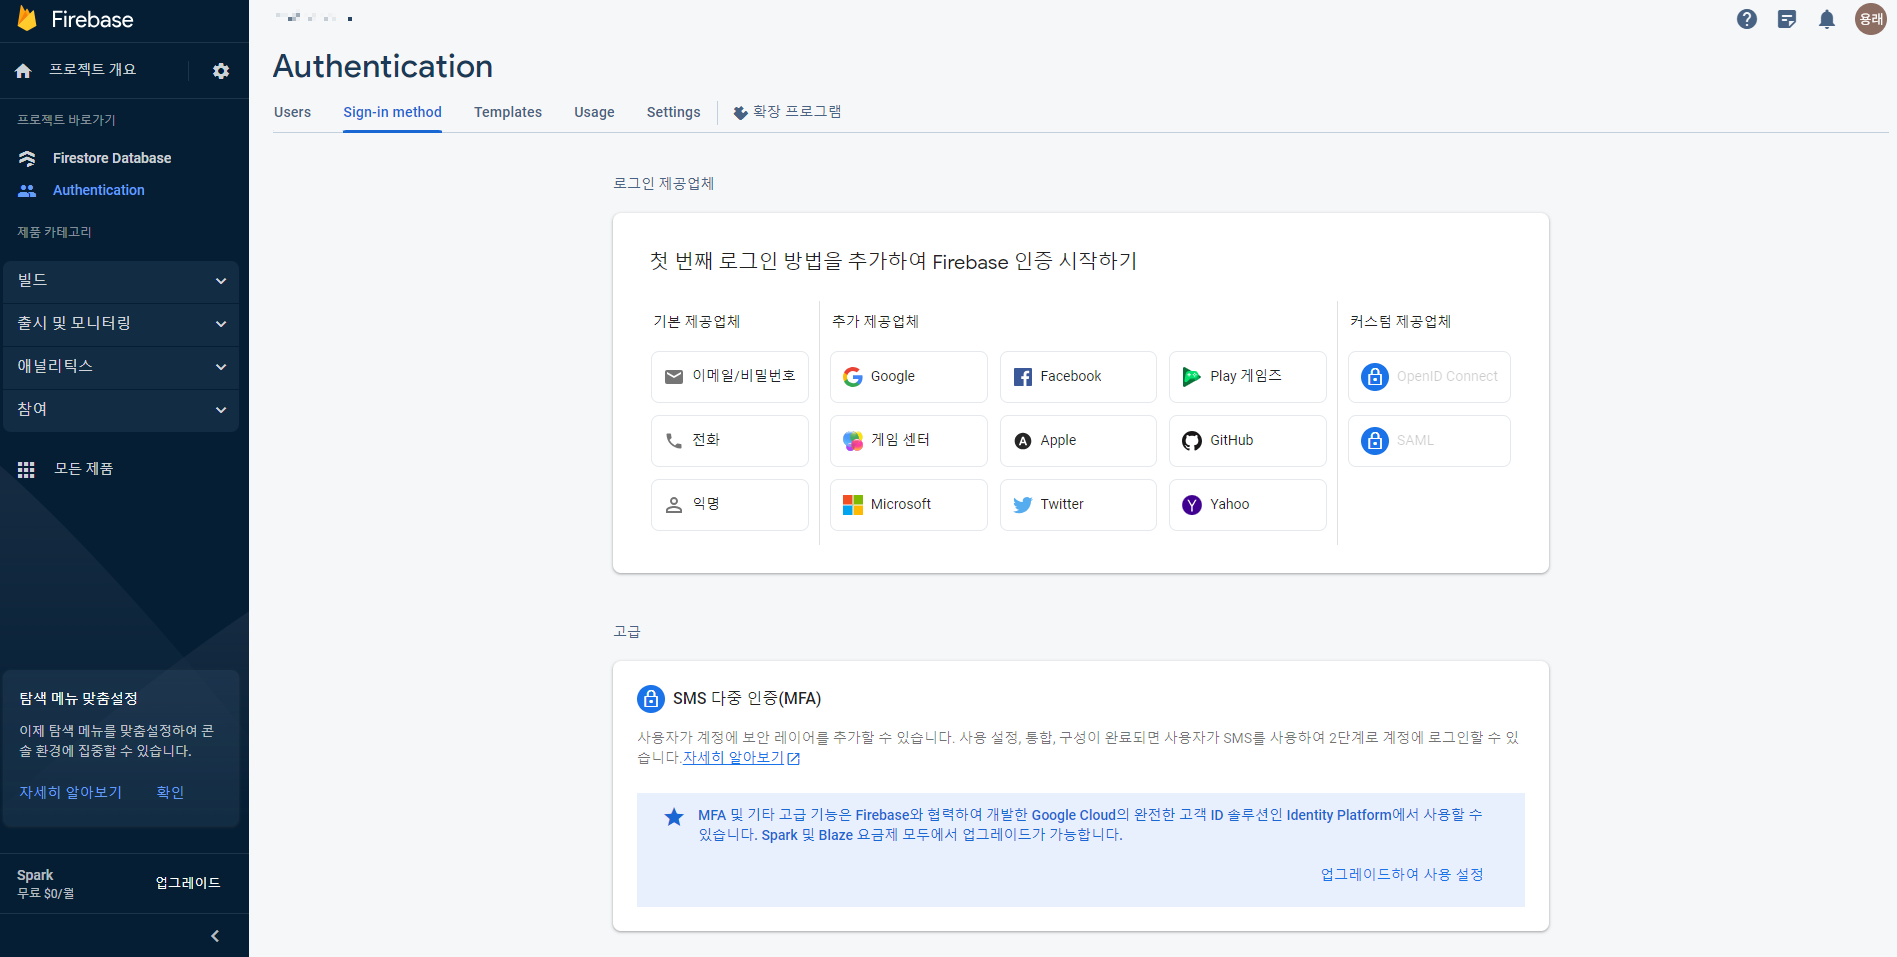Select the anonymous user icon
Screen dimensions: 1897x957
674,505
